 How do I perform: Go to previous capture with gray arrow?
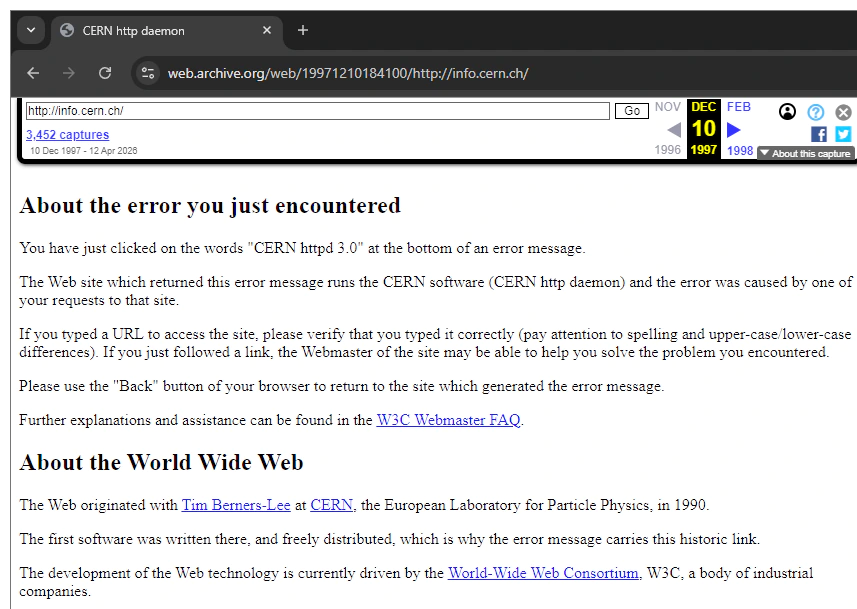point(675,128)
